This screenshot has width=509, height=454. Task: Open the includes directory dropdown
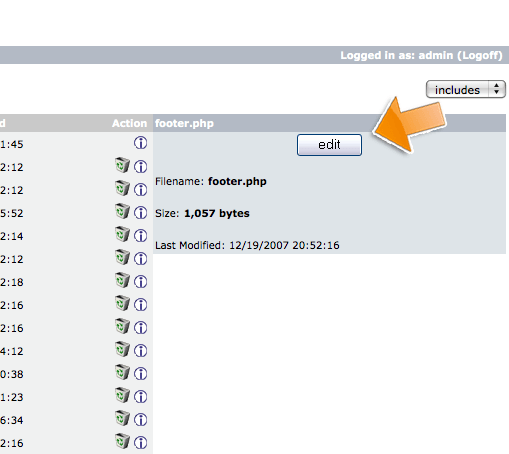pos(466,89)
